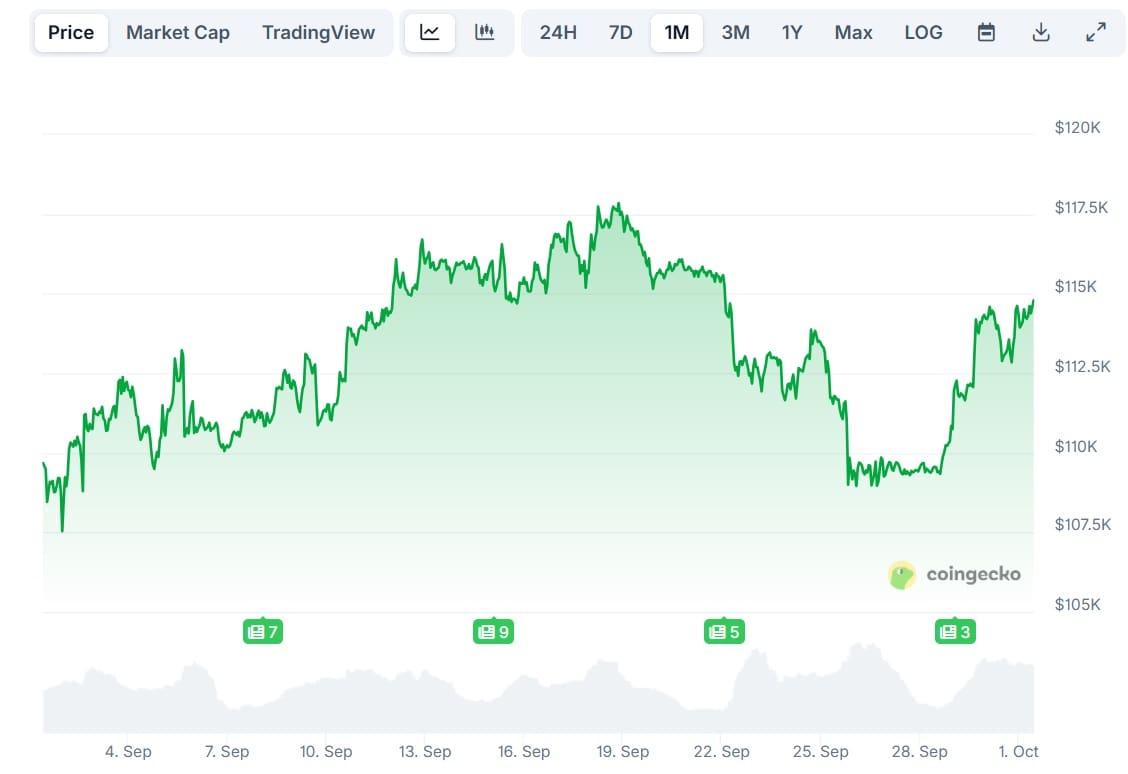1128x774 pixels.
Task: Enable the 1Y timeframe
Action: point(792,31)
